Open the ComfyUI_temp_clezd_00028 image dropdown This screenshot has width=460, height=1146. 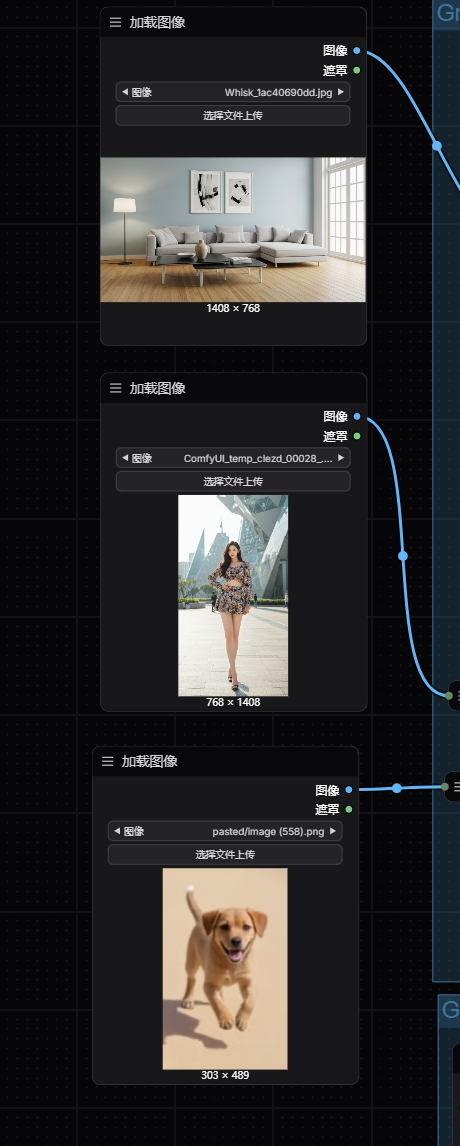[x=233, y=458]
